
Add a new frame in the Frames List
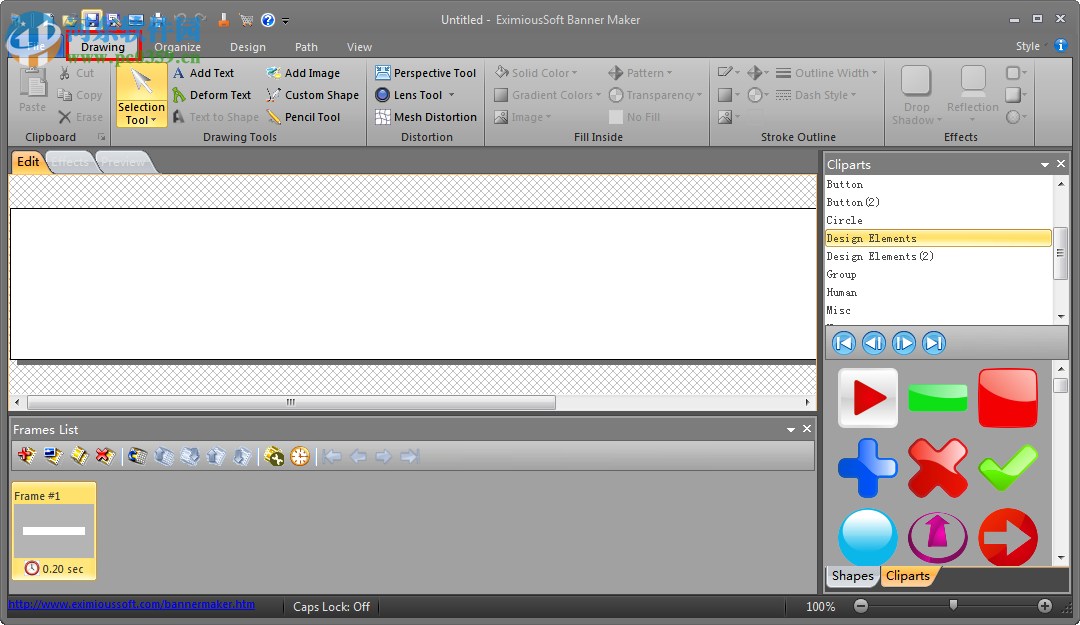[24, 456]
